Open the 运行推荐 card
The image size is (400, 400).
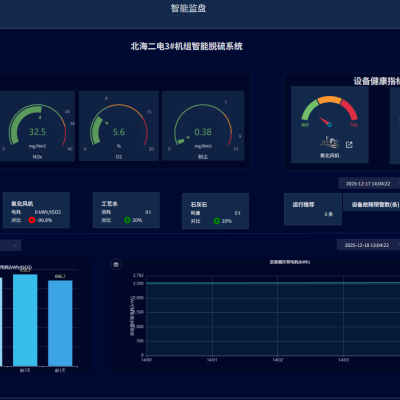[x=313, y=209]
